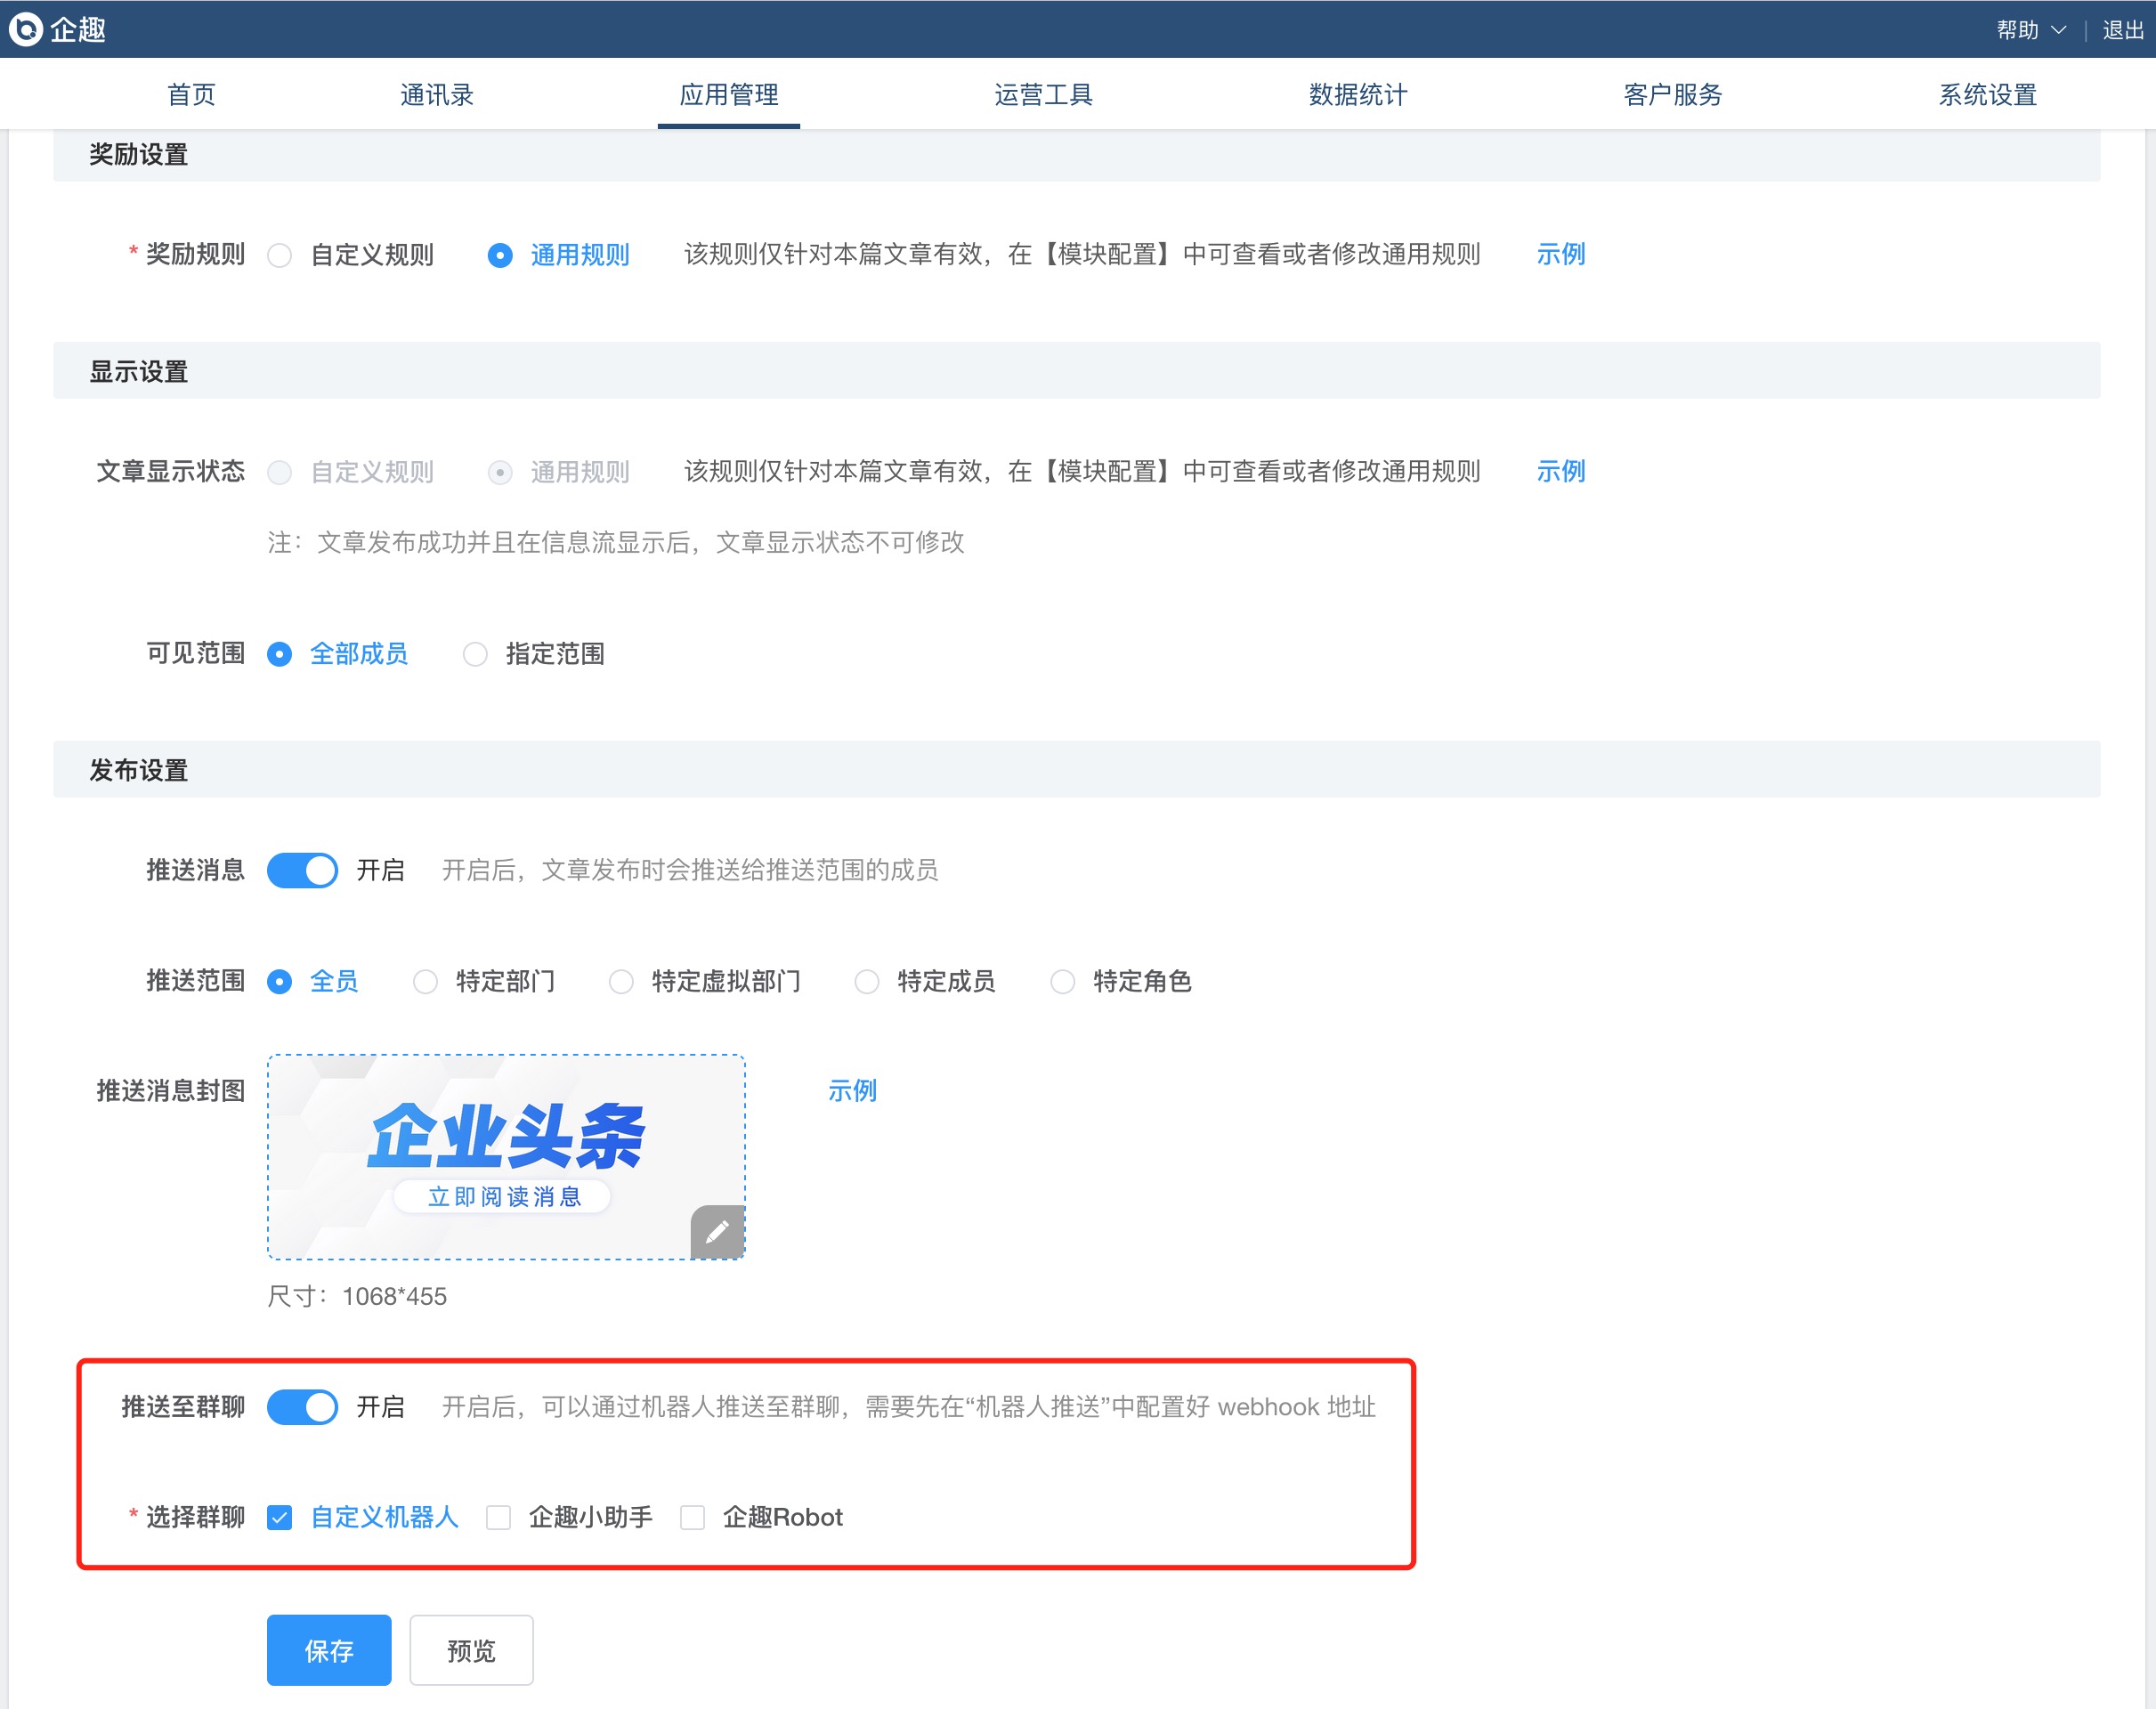Viewport: 2156px width, 1709px height.
Task: Open the 首页 tab
Action: click(x=191, y=95)
